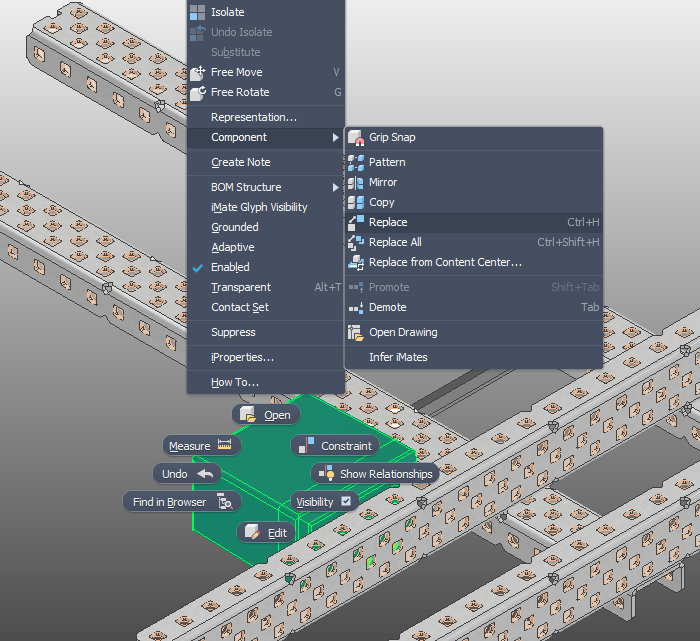The height and width of the screenshot is (641, 700).
Task: Choose Create Note from context menu
Action: (266, 162)
